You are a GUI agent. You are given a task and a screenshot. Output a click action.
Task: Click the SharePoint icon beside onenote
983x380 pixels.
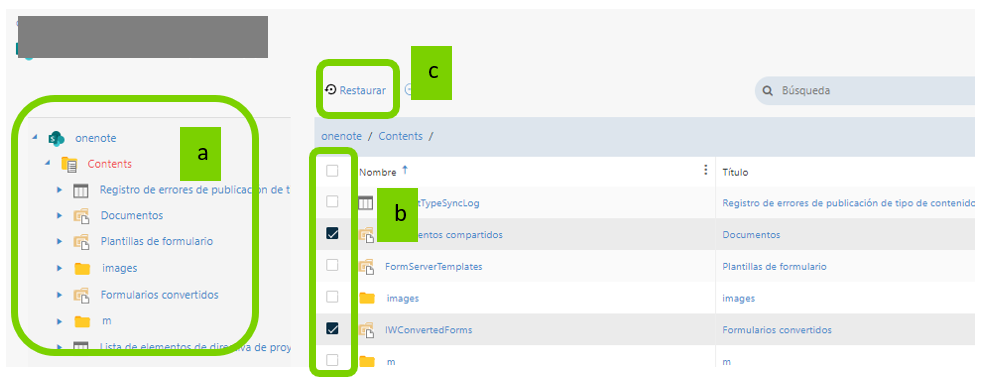coord(57,138)
